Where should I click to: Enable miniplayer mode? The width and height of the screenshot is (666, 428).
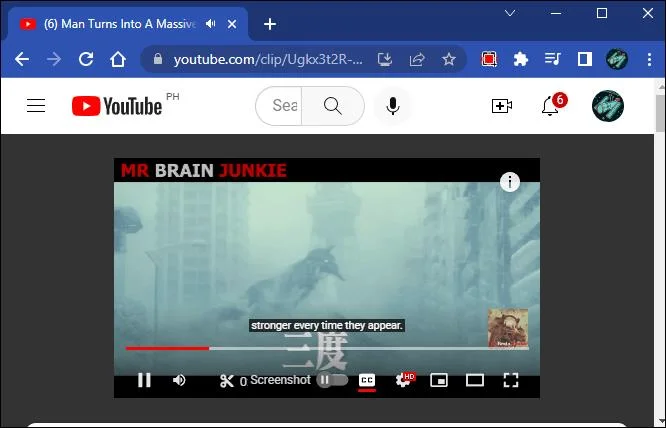point(439,380)
